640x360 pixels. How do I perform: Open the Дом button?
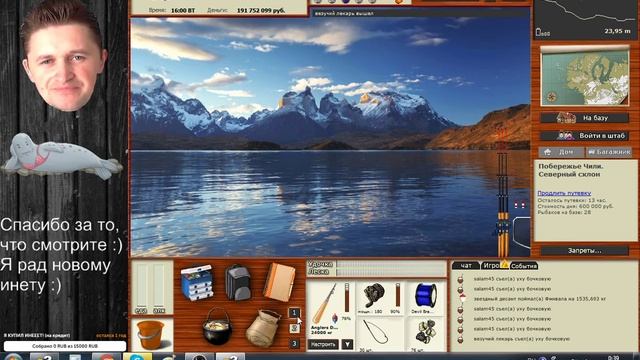(x=561, y=152)
